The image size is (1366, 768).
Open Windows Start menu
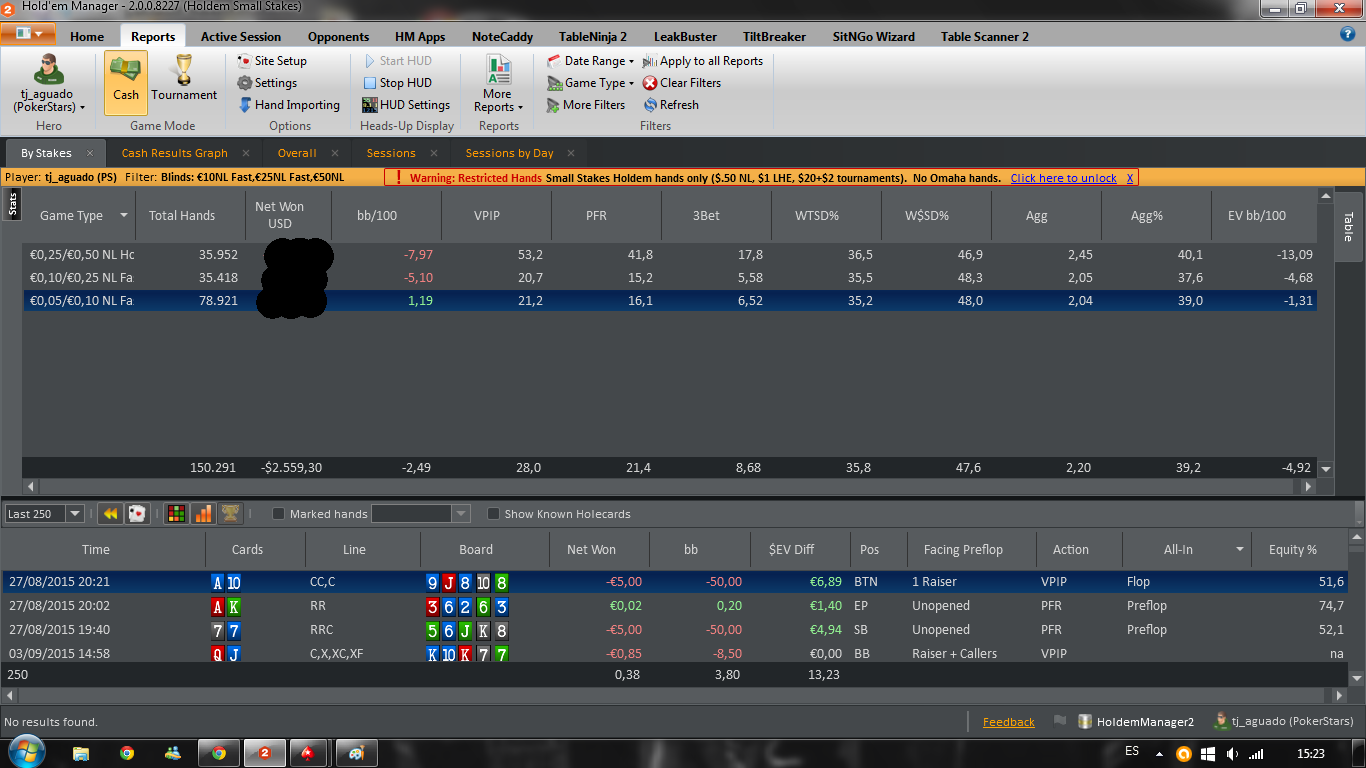pyautogui.click(x=25, y=753)
